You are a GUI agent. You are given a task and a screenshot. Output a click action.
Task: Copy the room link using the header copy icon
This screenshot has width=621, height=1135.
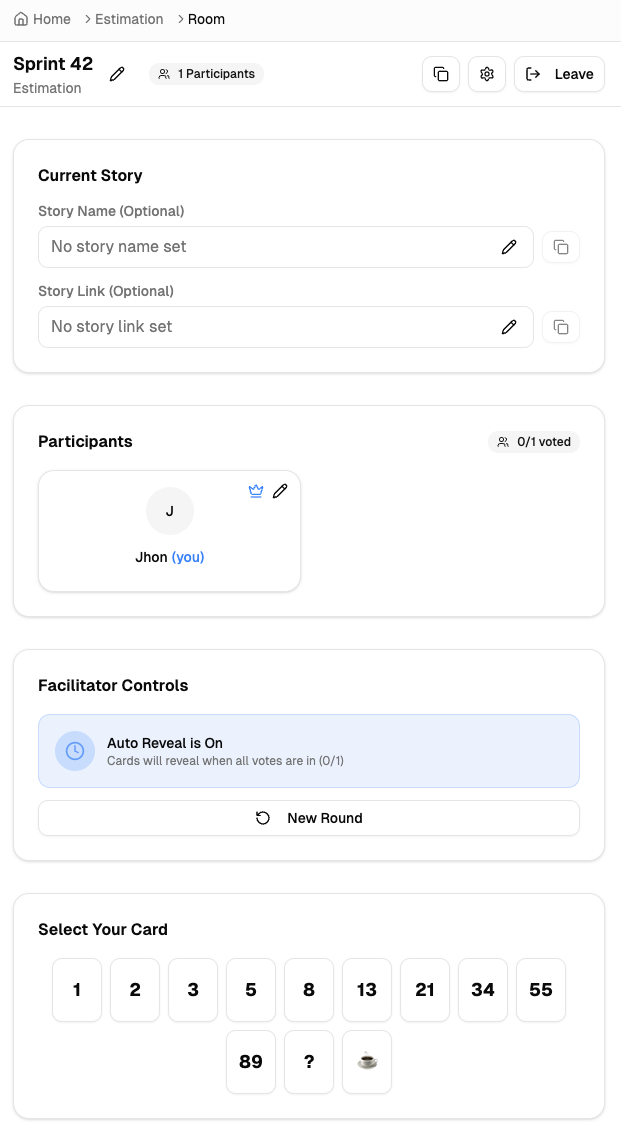coord(441,74)
